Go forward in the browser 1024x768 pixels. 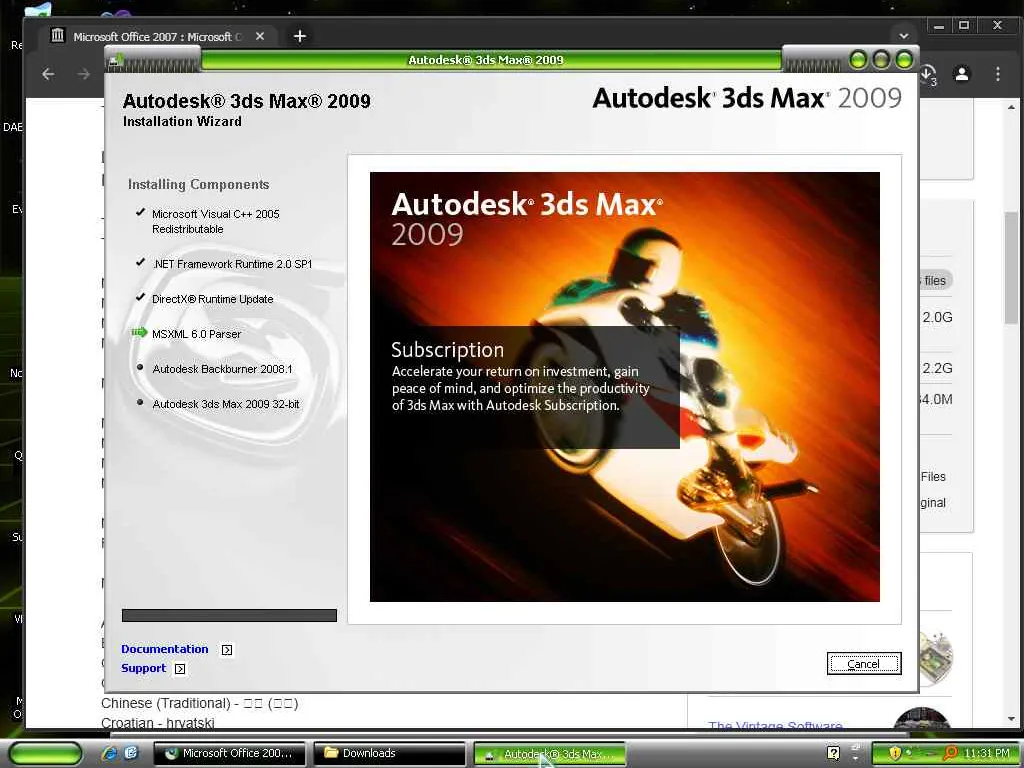point(84,74)
